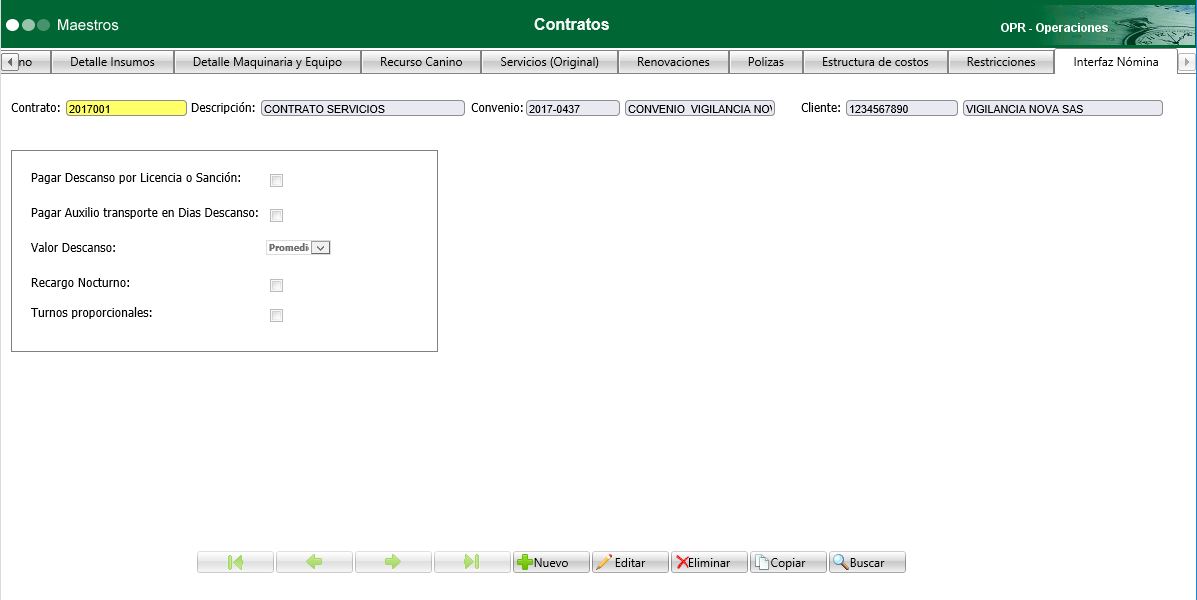Open the Estructura de costos tab
The height and width of the screenshot is (600, 1197).
pyautogui.click(x=875, y=62)
